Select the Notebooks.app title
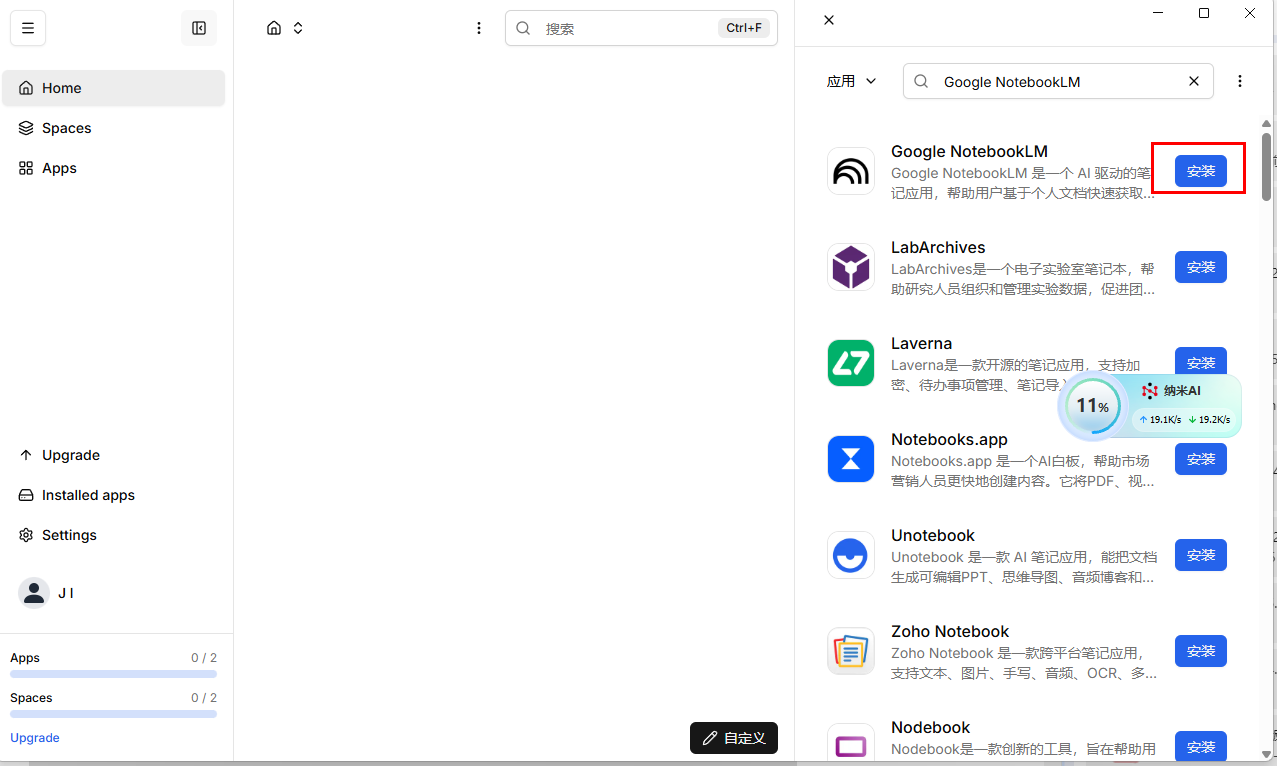Image resolution: width=1277 pixels, height=766 pixels. click(x=949, y=440)
